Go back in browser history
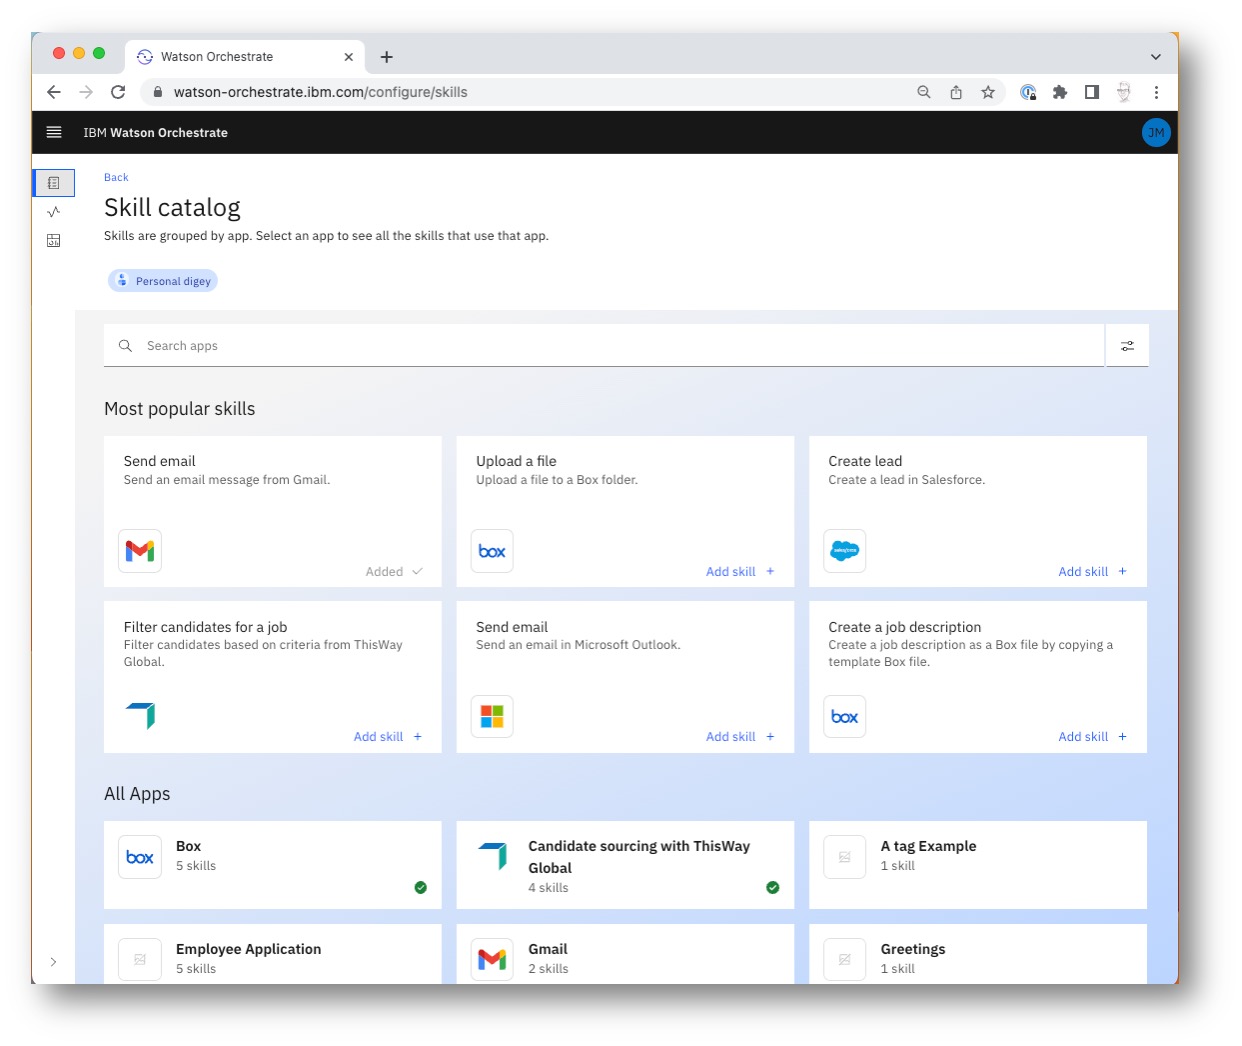 pyautogui.click(x=54, y=92)
